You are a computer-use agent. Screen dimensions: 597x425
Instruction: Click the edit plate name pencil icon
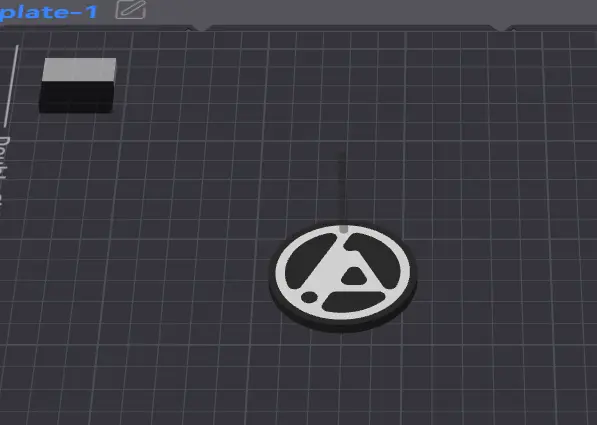(131, 10)
